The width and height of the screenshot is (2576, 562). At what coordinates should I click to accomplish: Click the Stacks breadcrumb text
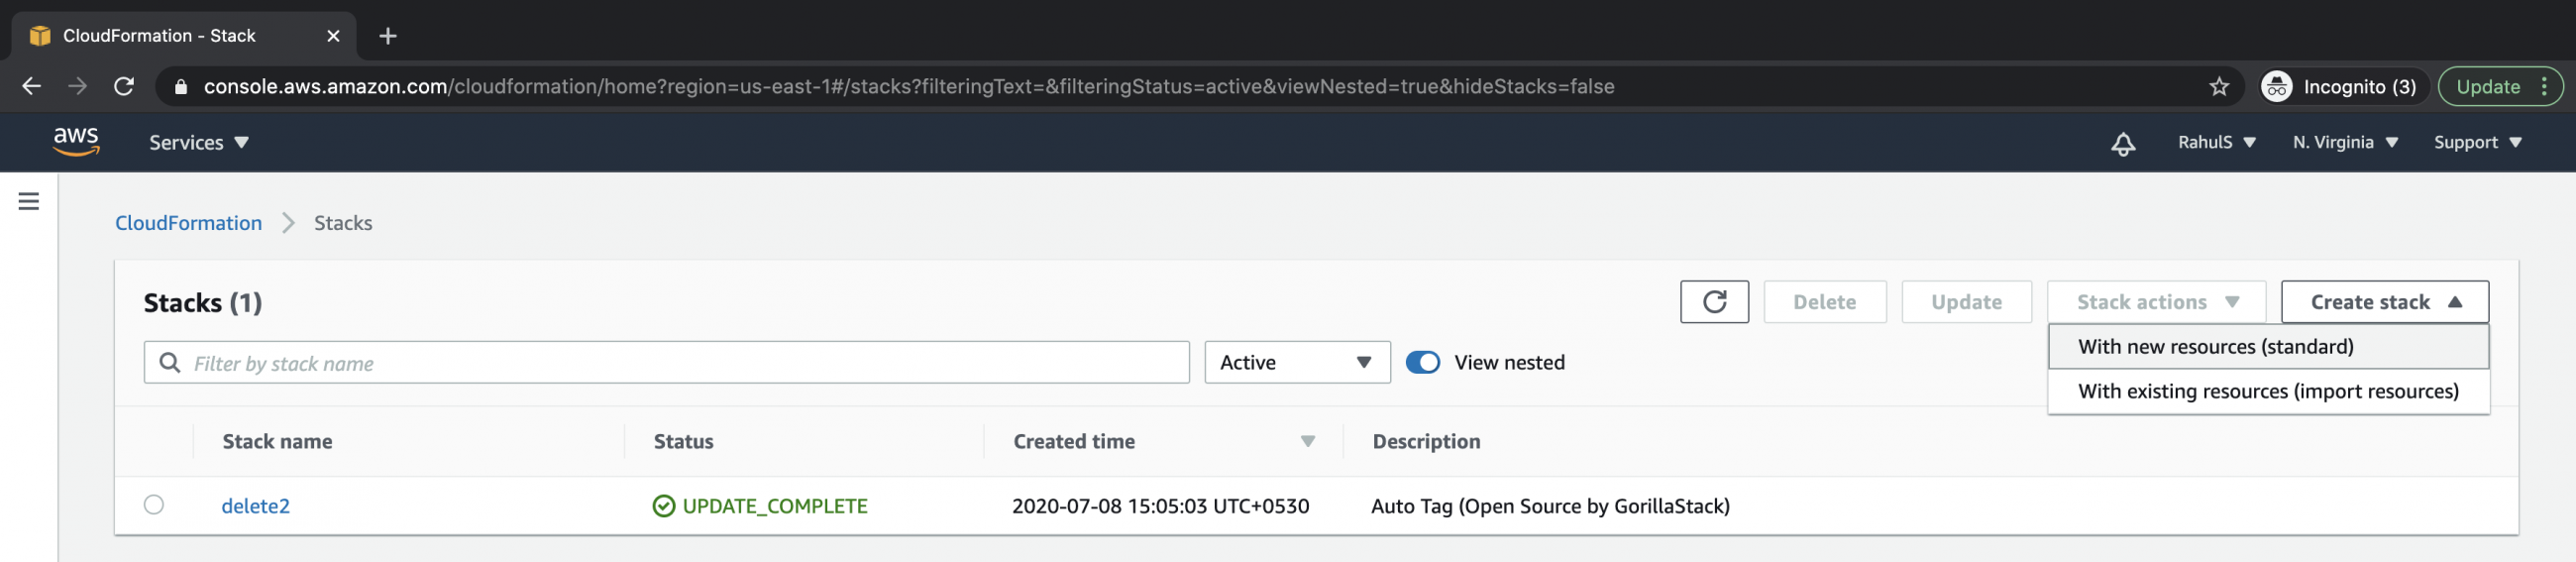pyautogui.click(x=343, y=223)
